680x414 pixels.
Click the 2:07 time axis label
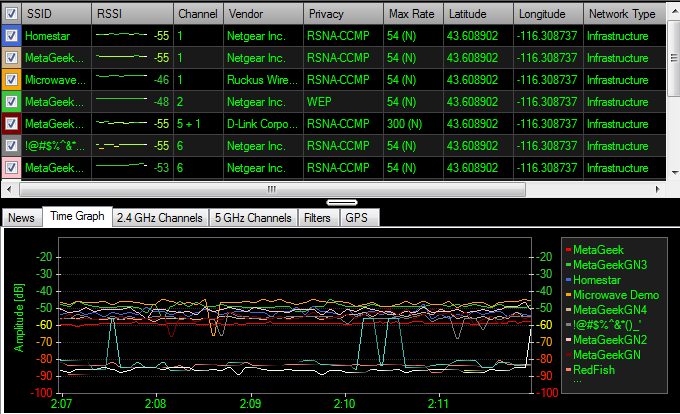[61, 404]
